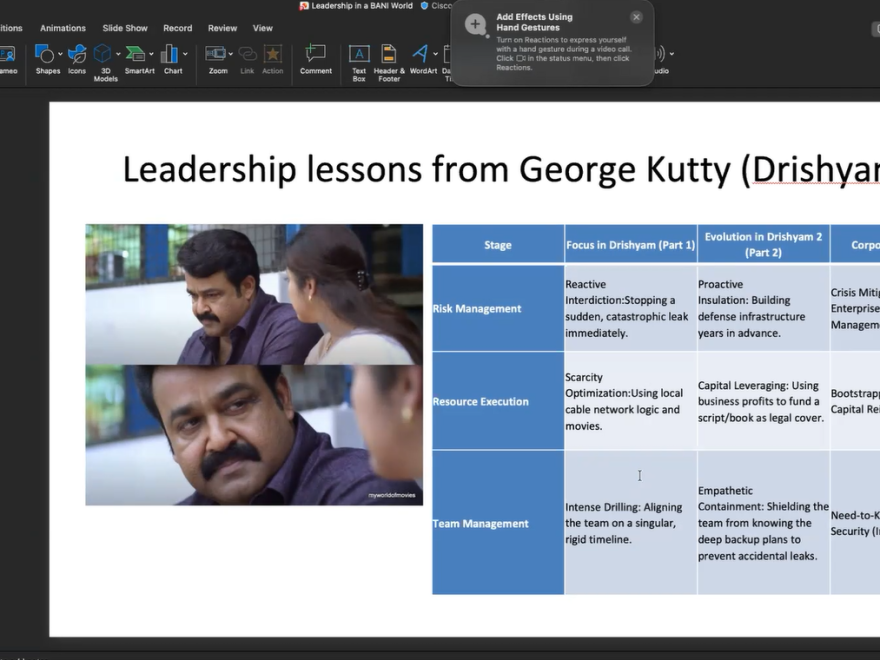Insert a 3D Models object
Viewport: 880px width, 660px height.
tap(104, 63)
